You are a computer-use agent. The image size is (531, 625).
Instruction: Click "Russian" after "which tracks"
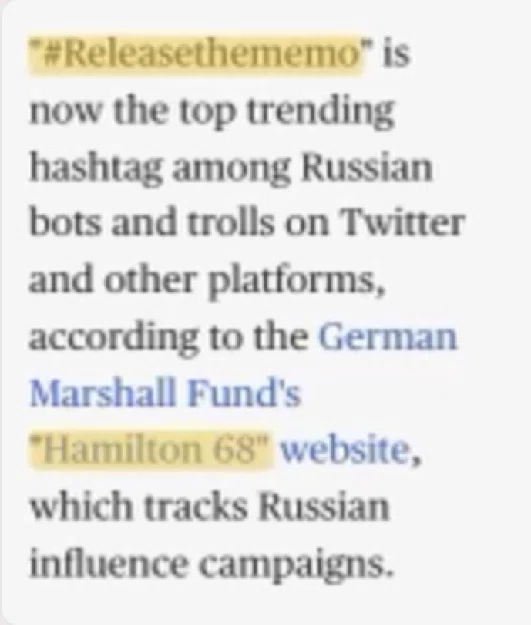(x=323, y=507)
